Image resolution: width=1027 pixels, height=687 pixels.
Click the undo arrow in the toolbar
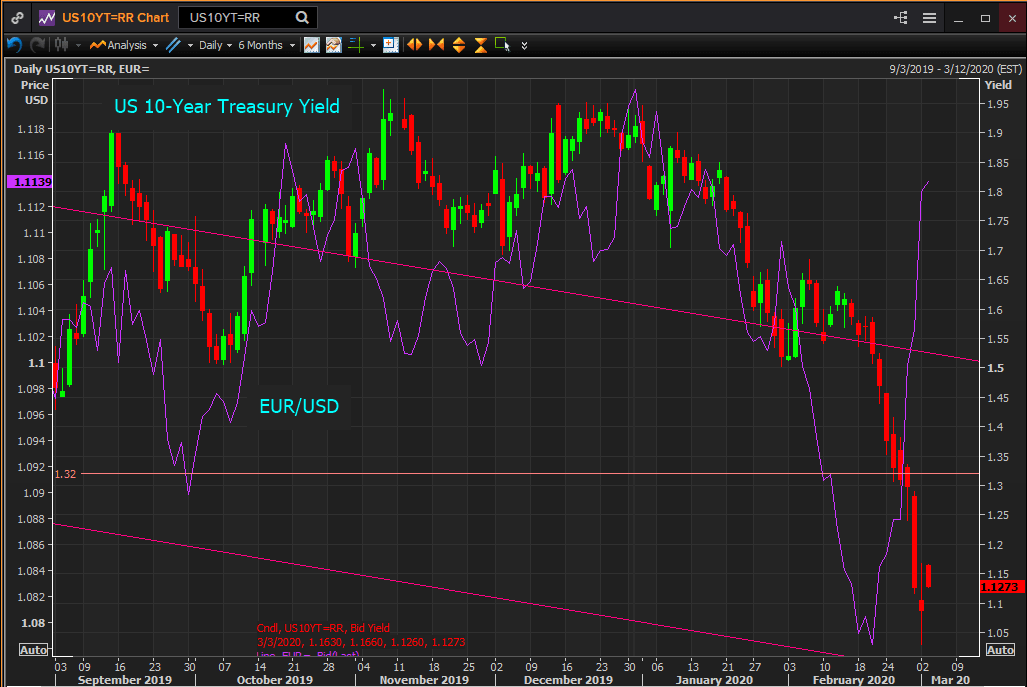(14, 45)
